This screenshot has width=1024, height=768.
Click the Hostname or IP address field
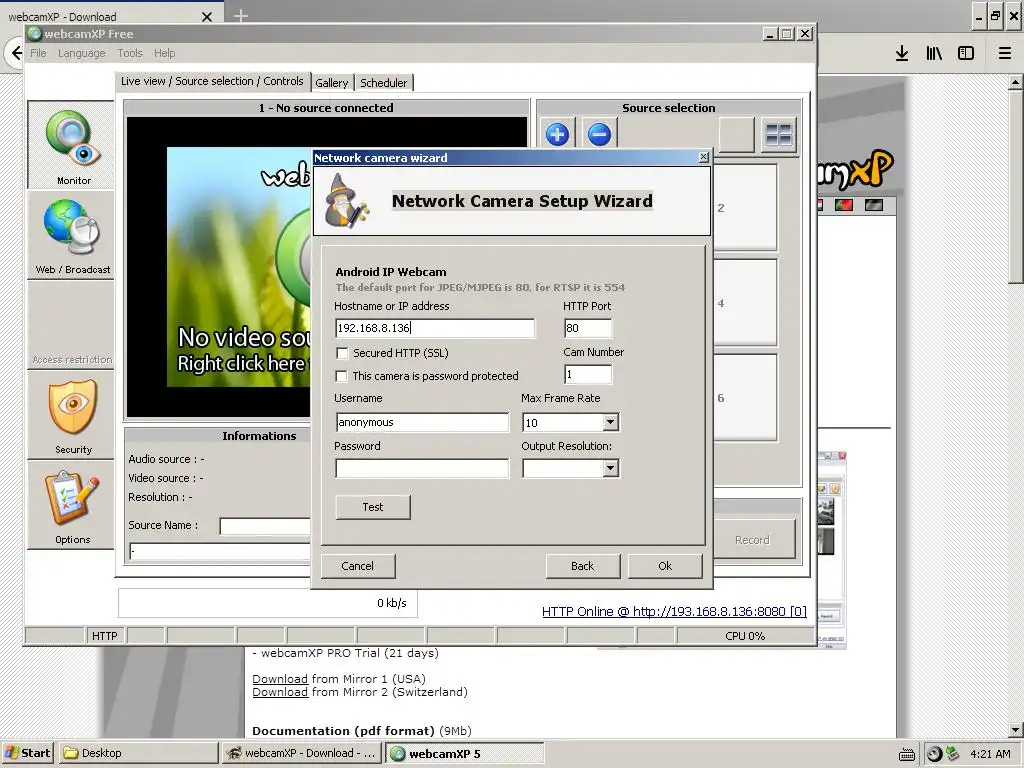coord(435,328)
